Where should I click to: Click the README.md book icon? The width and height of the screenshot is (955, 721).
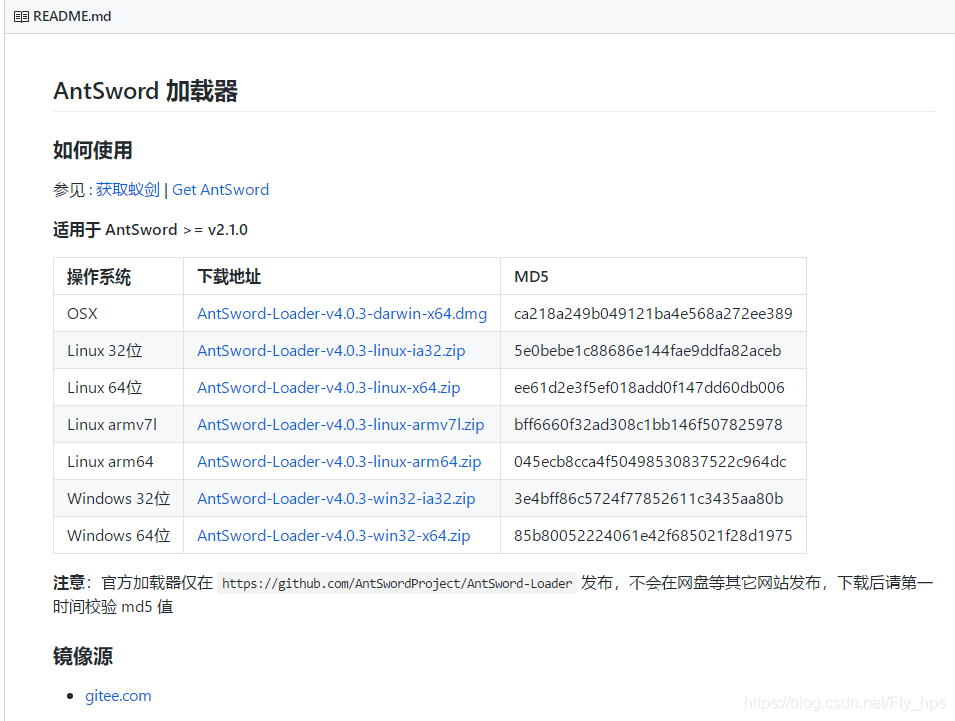coord(21,16)
